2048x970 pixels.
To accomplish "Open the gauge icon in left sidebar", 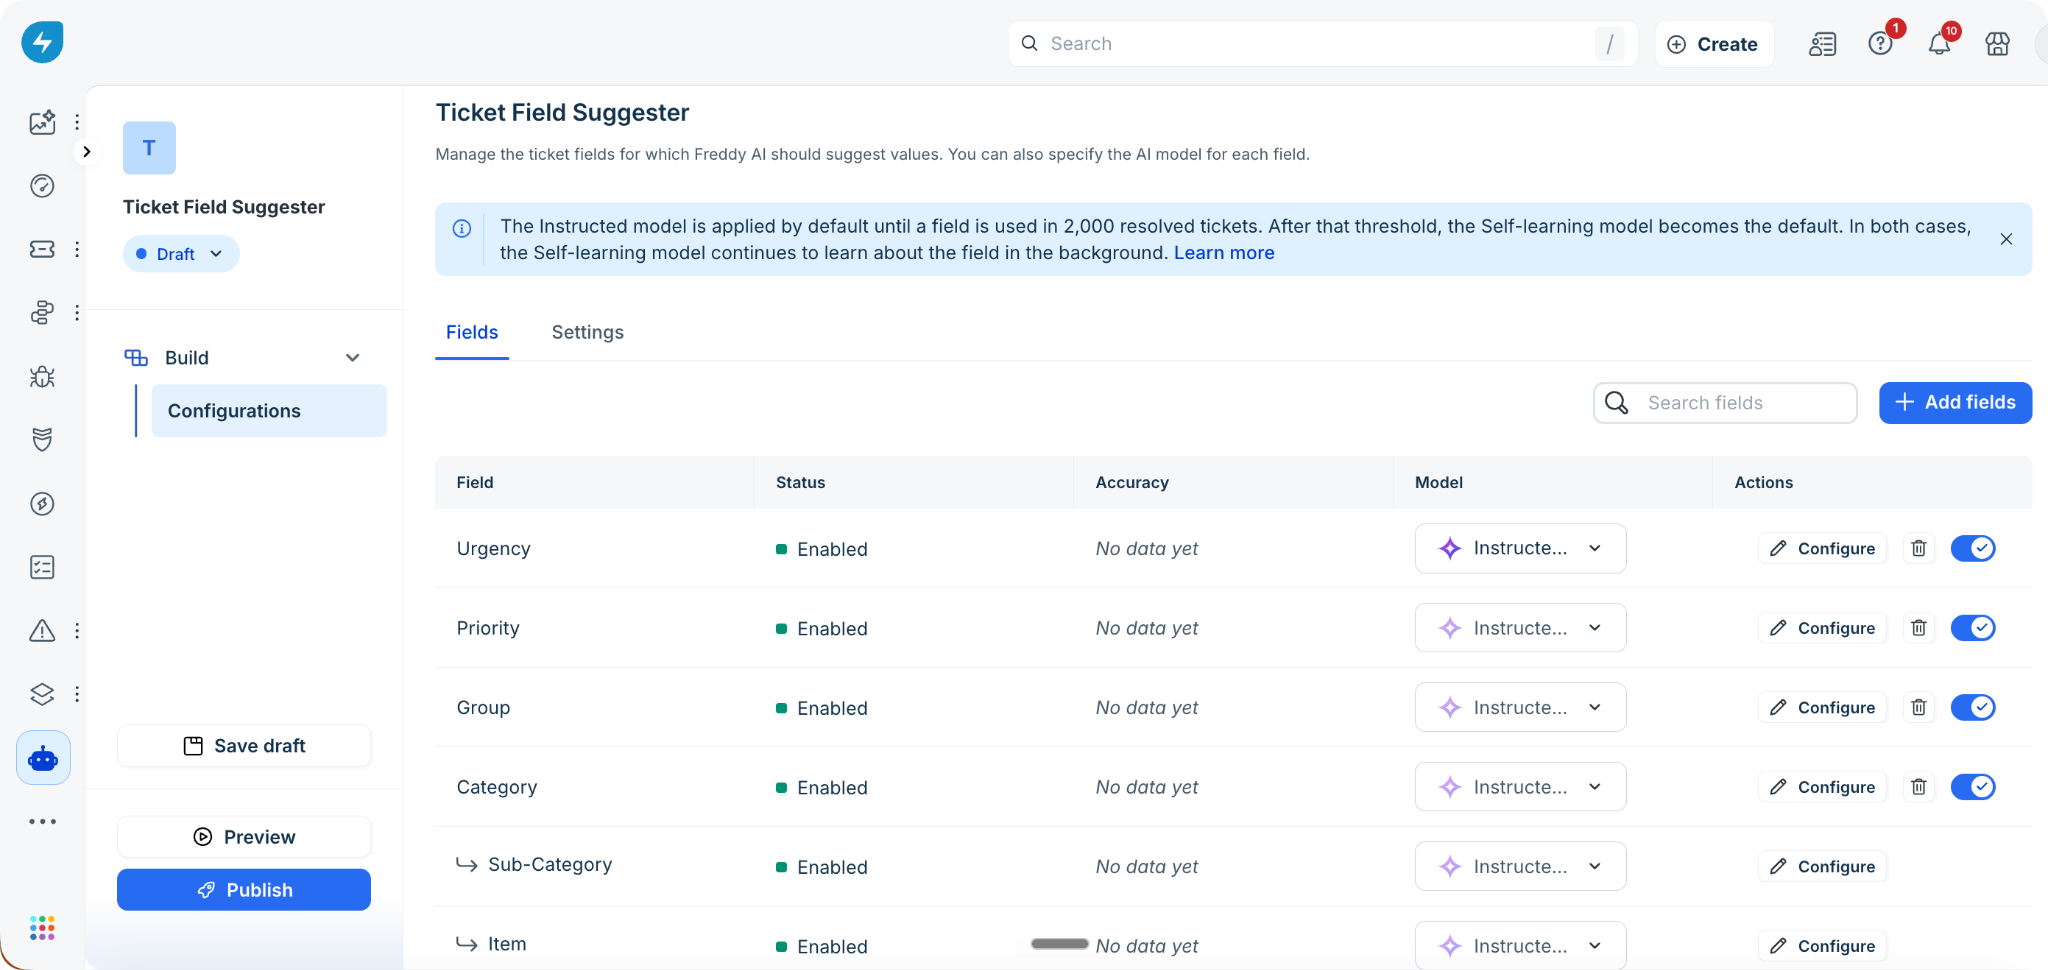I will point(42,186).
